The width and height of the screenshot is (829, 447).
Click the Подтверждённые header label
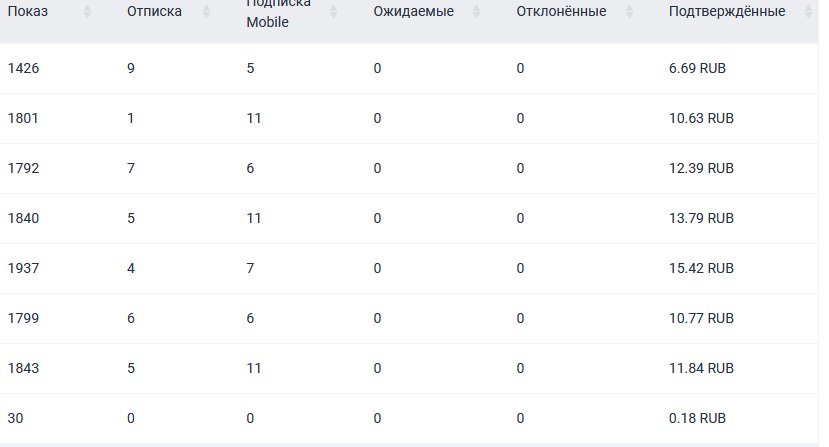click(727, 11)
